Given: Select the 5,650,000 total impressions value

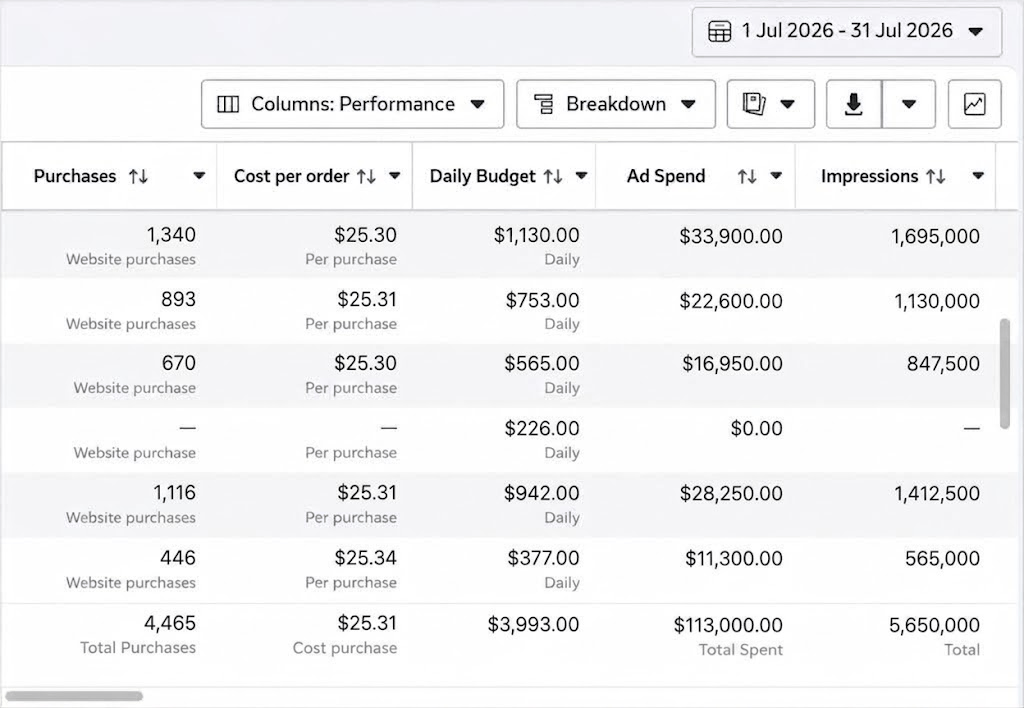Looking at the screenshot, I should 934,625.
